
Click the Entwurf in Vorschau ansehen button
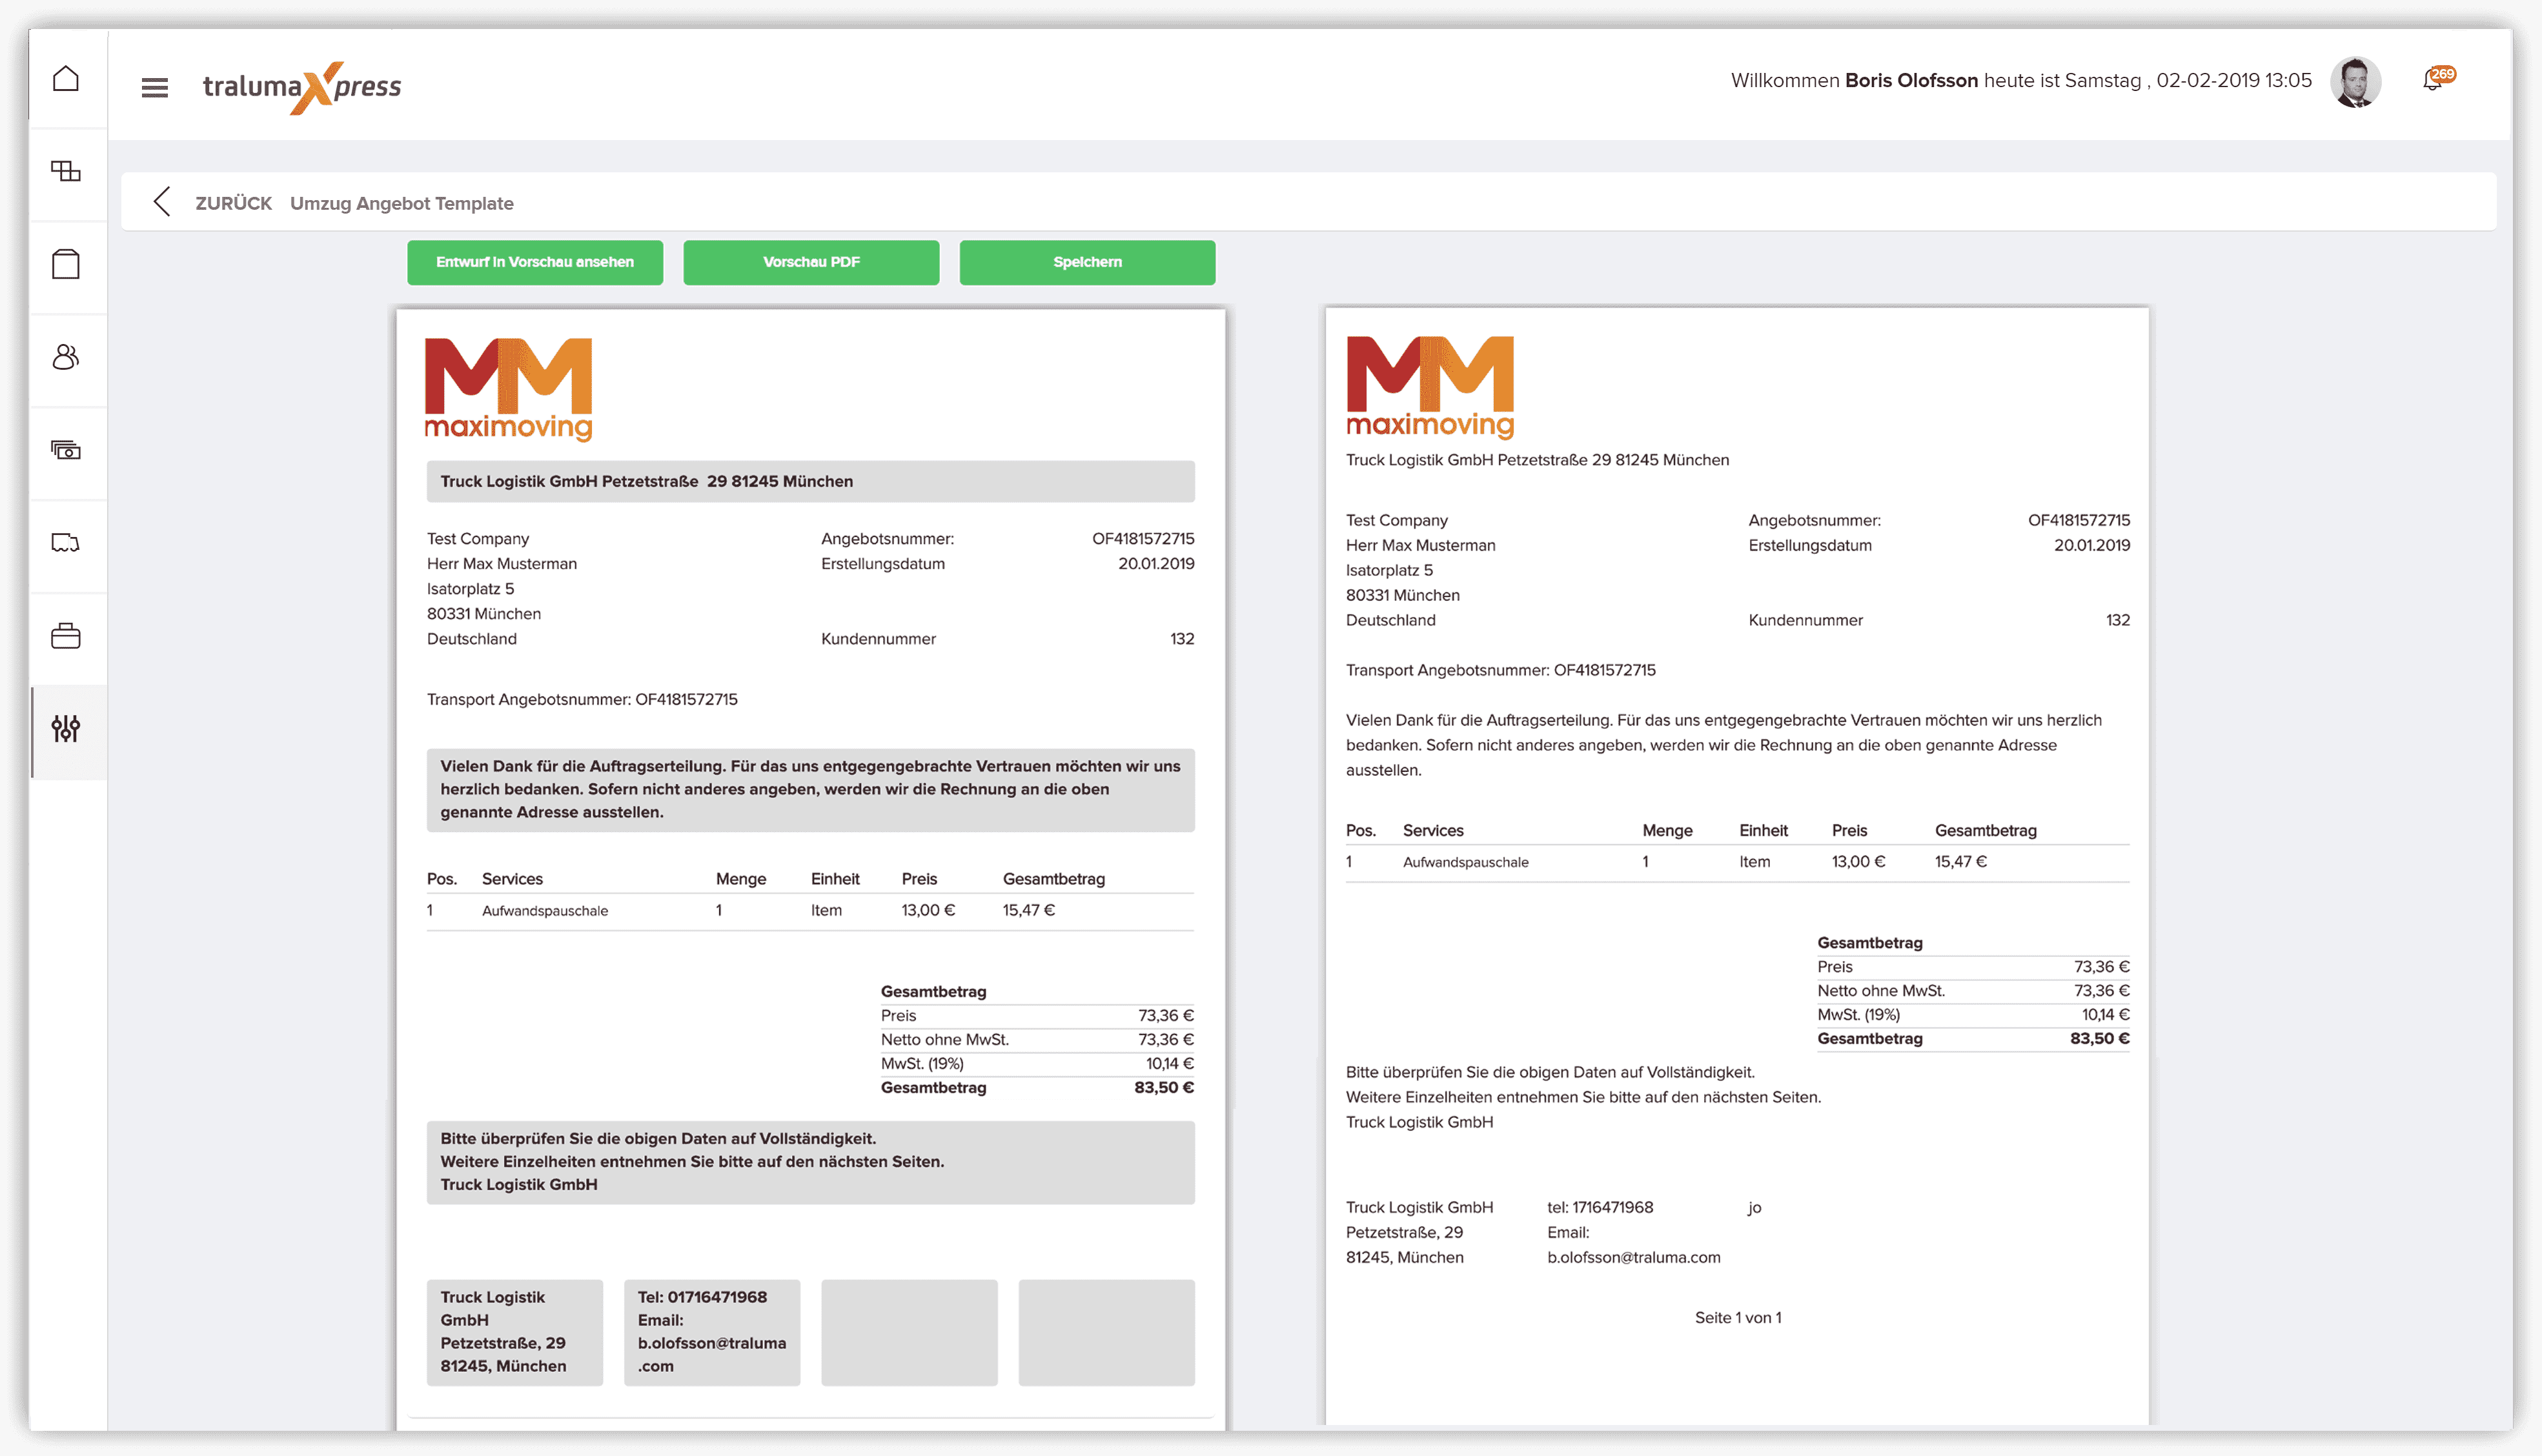click(x=534, y=262)
